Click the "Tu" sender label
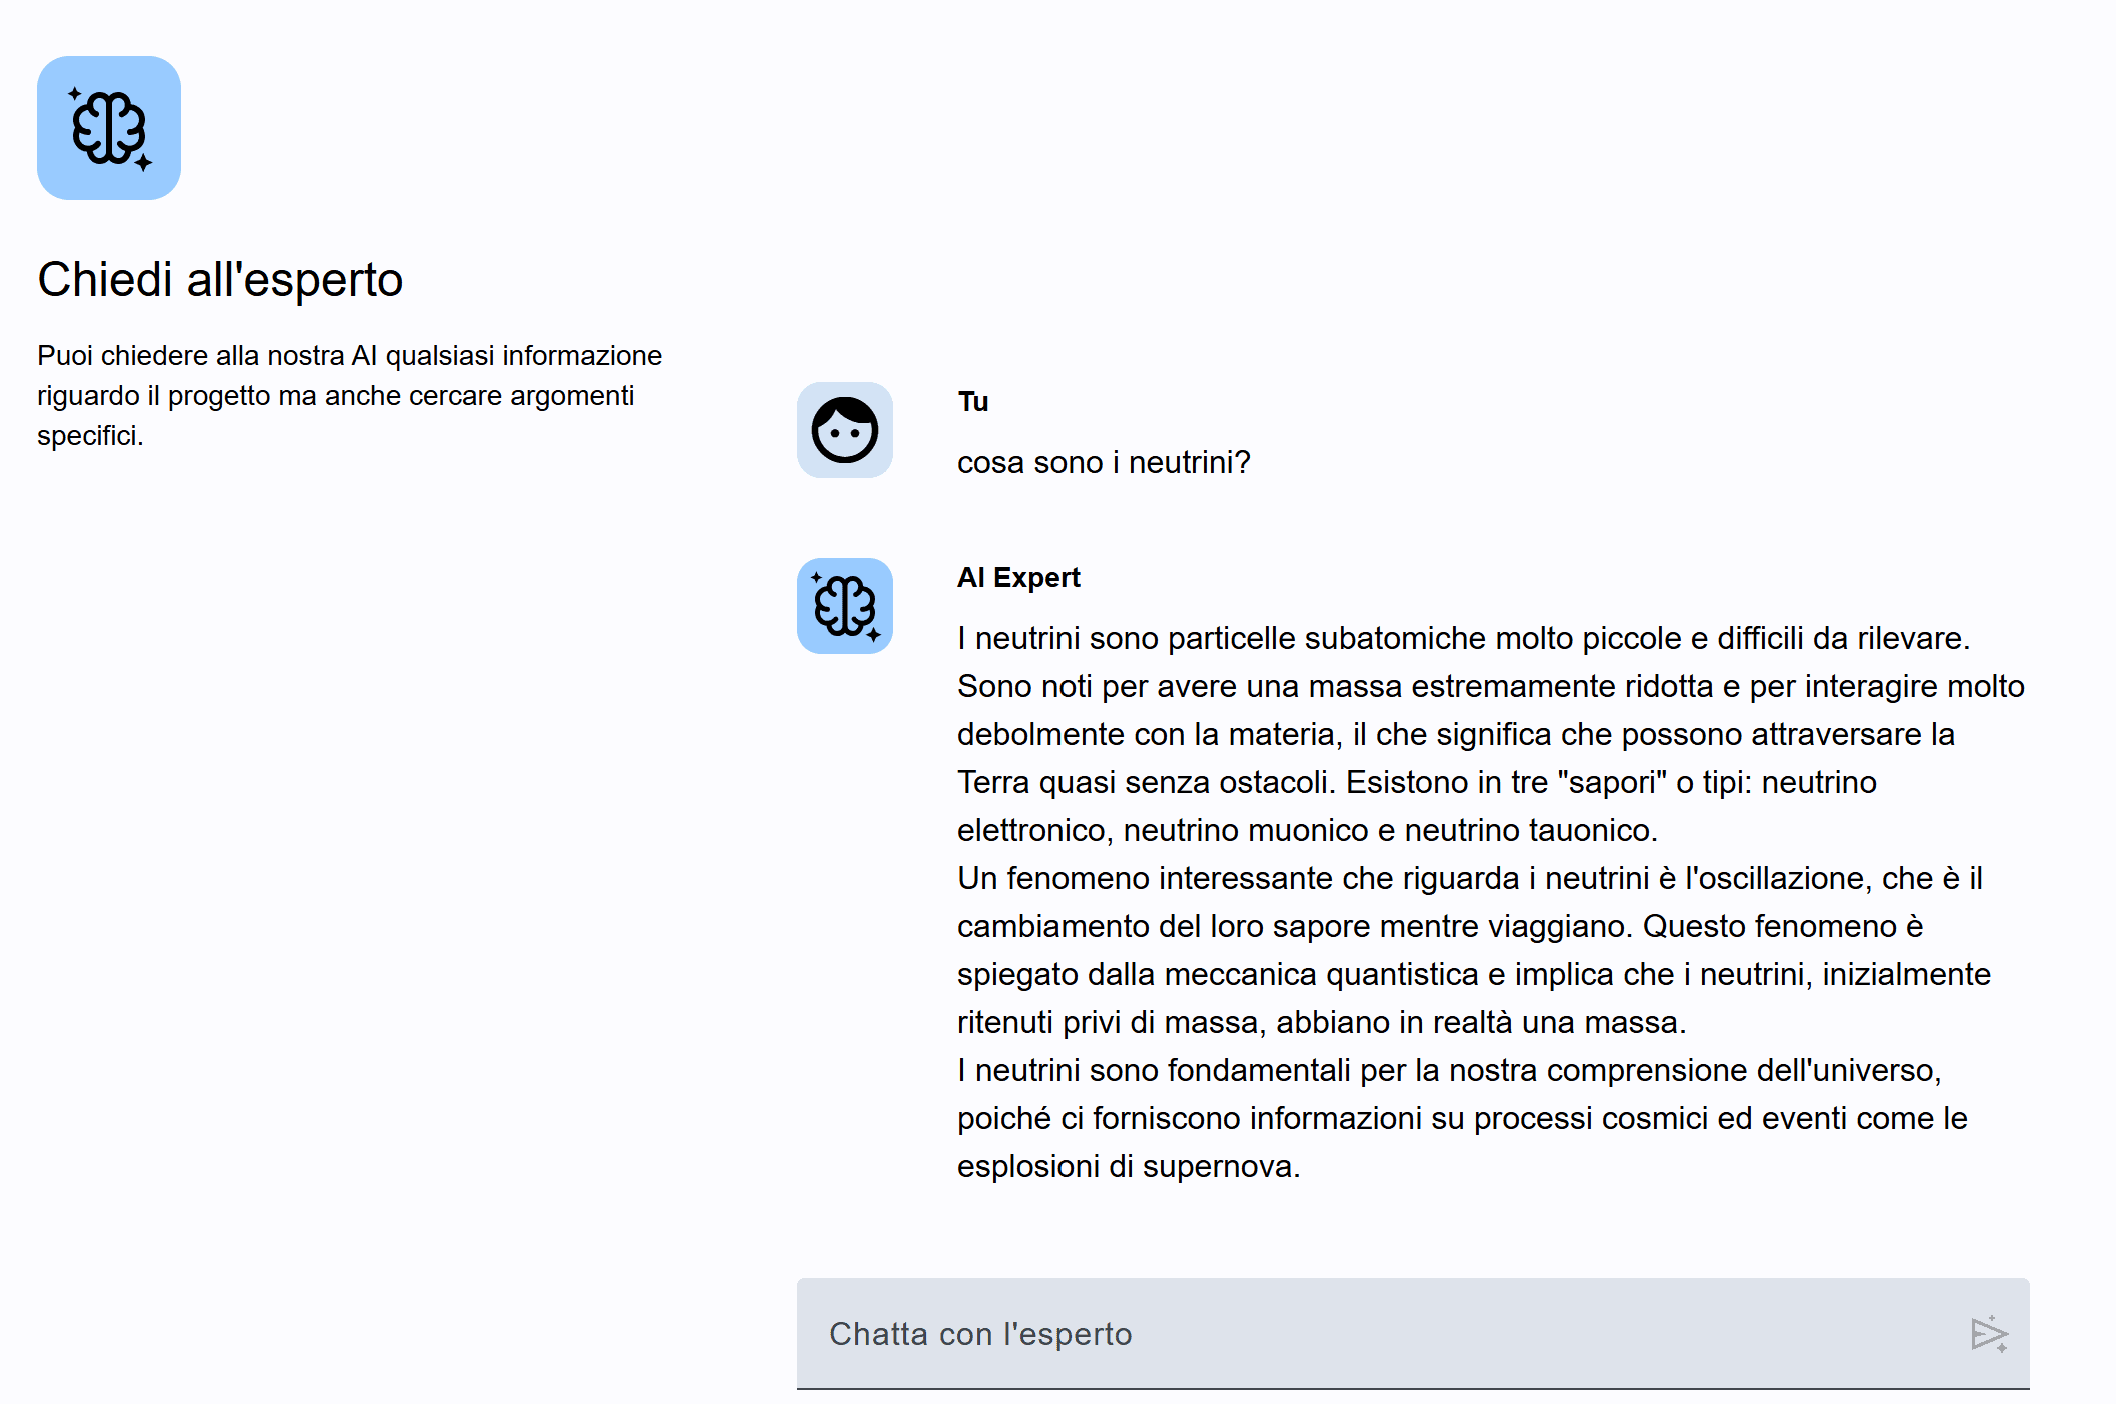 (x=972, y=402)
